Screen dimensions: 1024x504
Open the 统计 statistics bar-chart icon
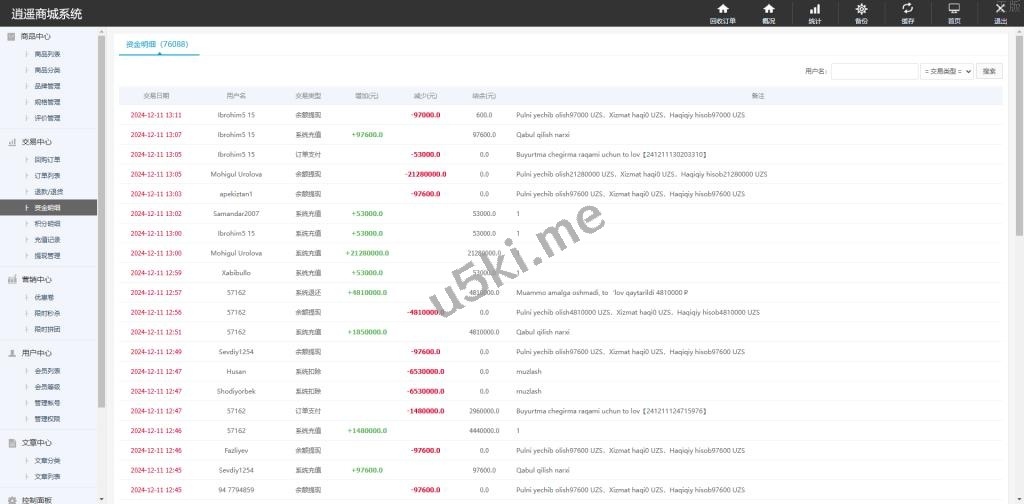coord(814,9)
